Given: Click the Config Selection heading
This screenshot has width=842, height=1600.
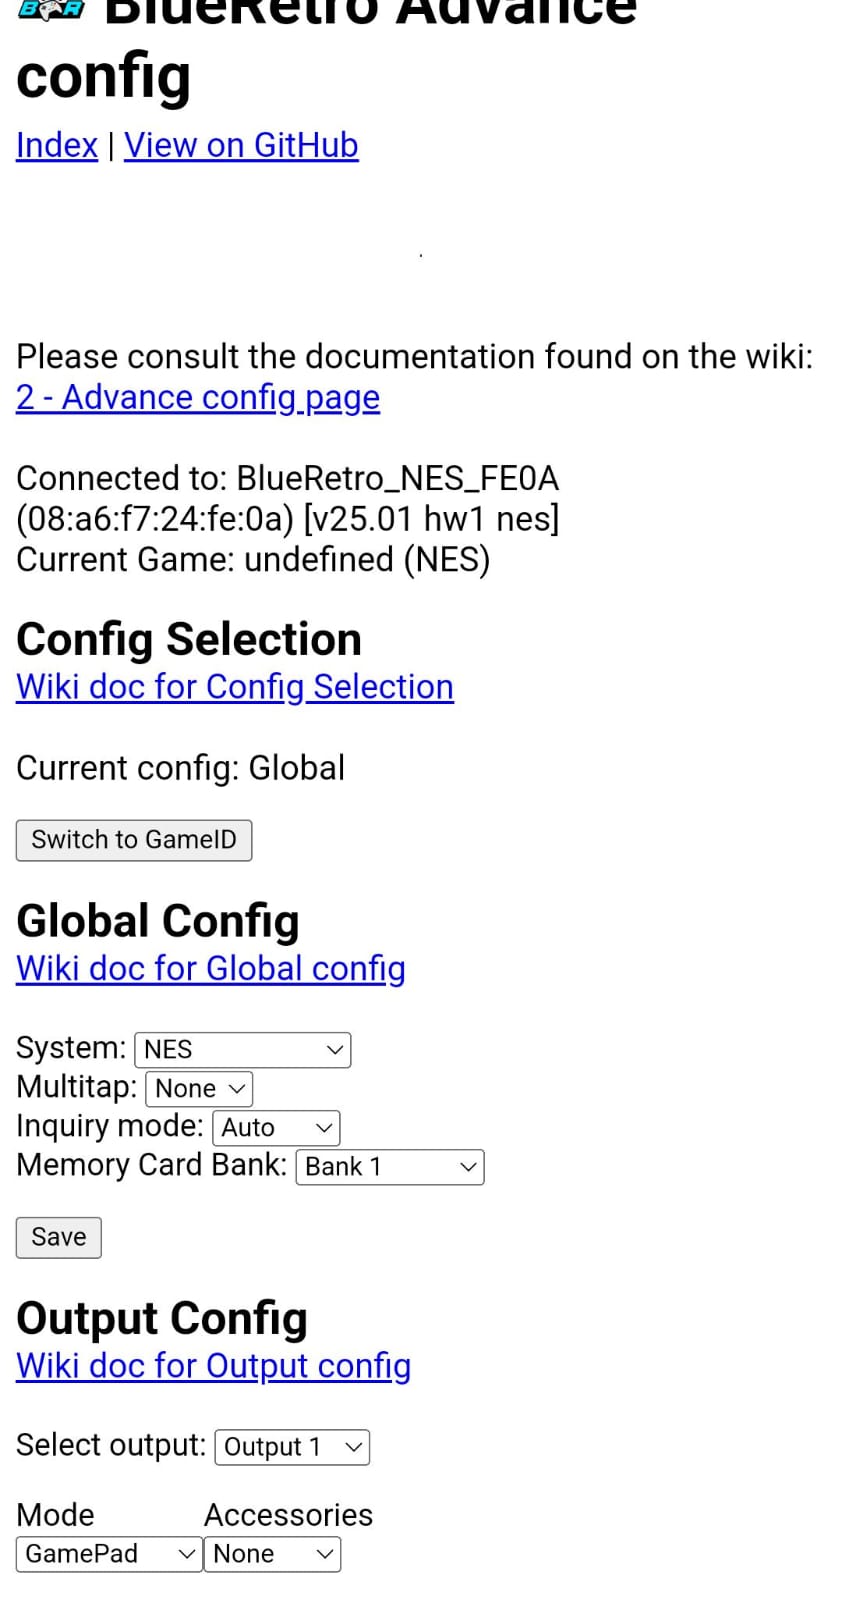Looking at the screenshot, I should pyautogui.click(x=189, y=639).
